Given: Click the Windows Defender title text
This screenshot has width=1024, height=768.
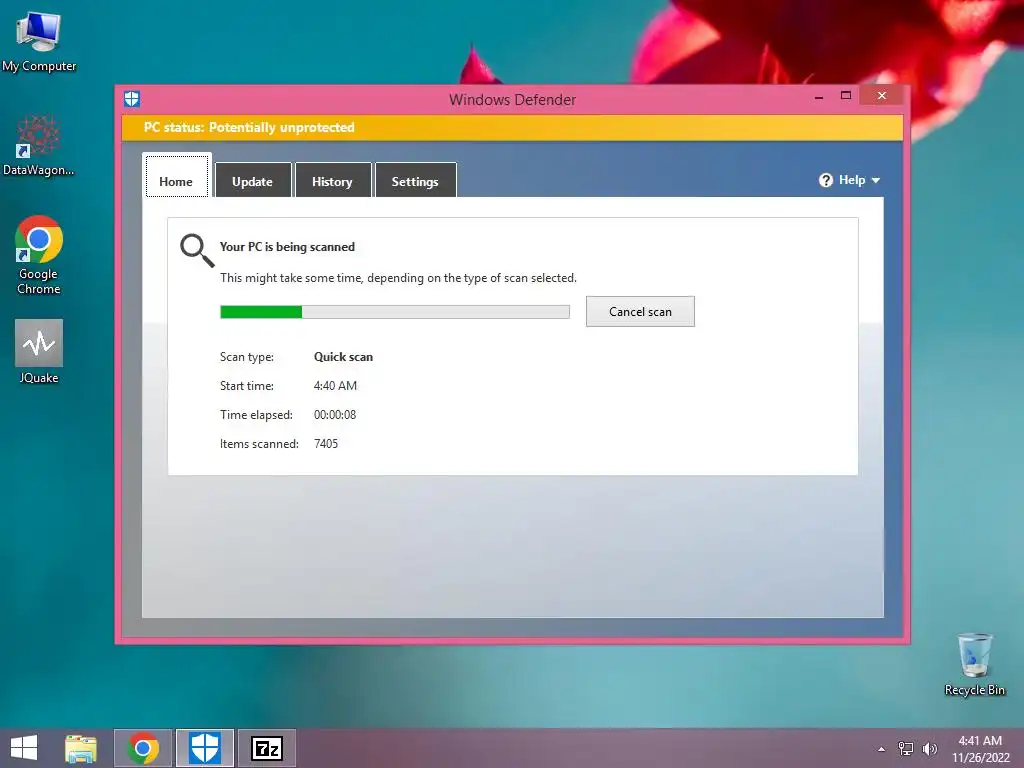Looking at the screenshot, I should coord(513,100).
